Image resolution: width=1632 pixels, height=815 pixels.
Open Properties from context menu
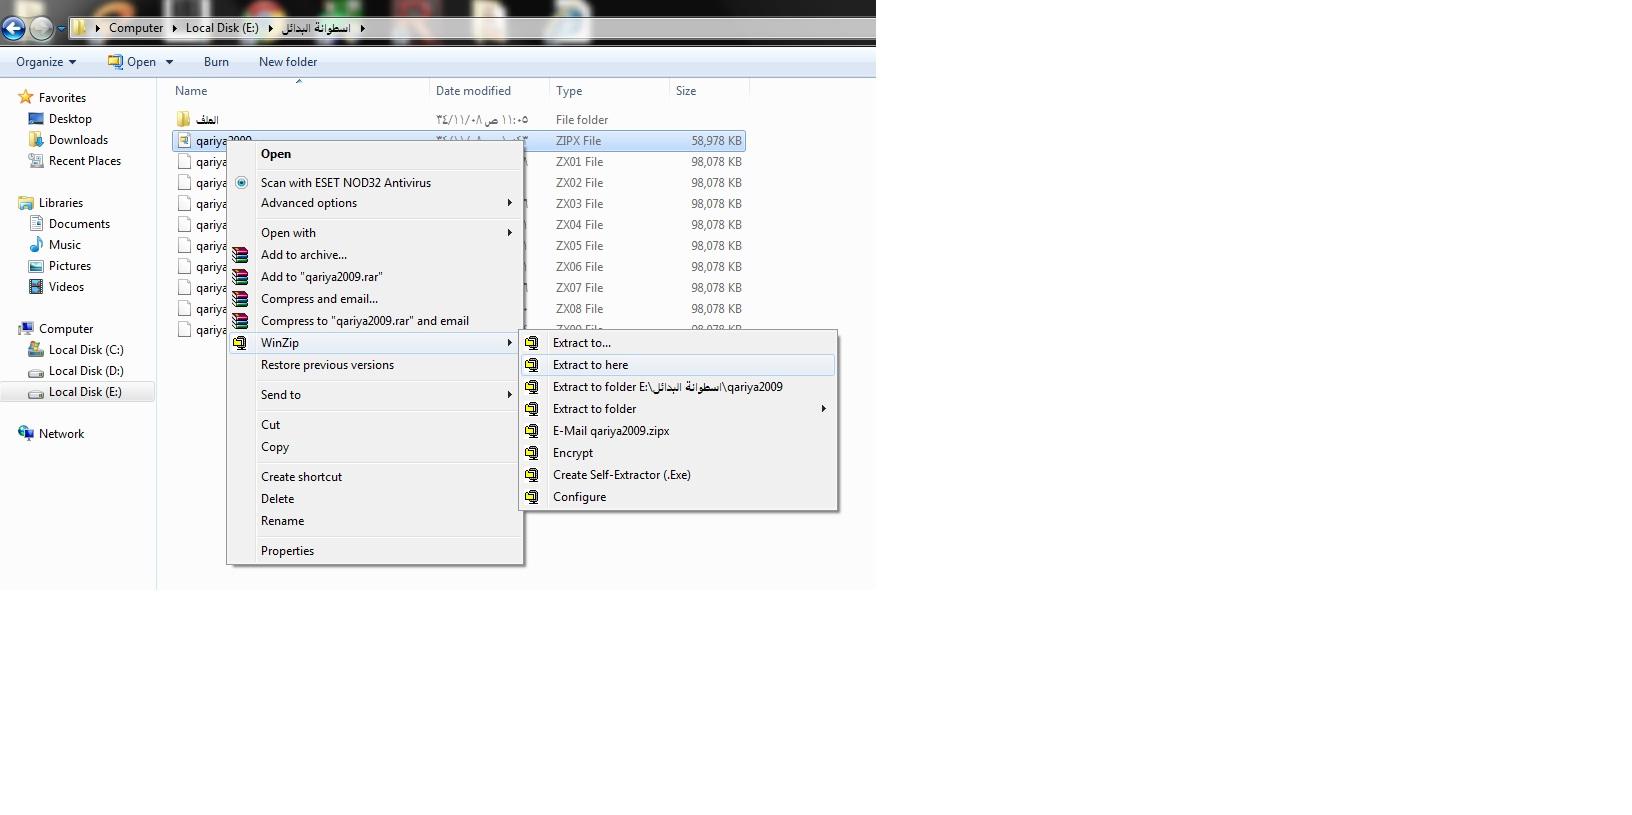coord(375,551)
